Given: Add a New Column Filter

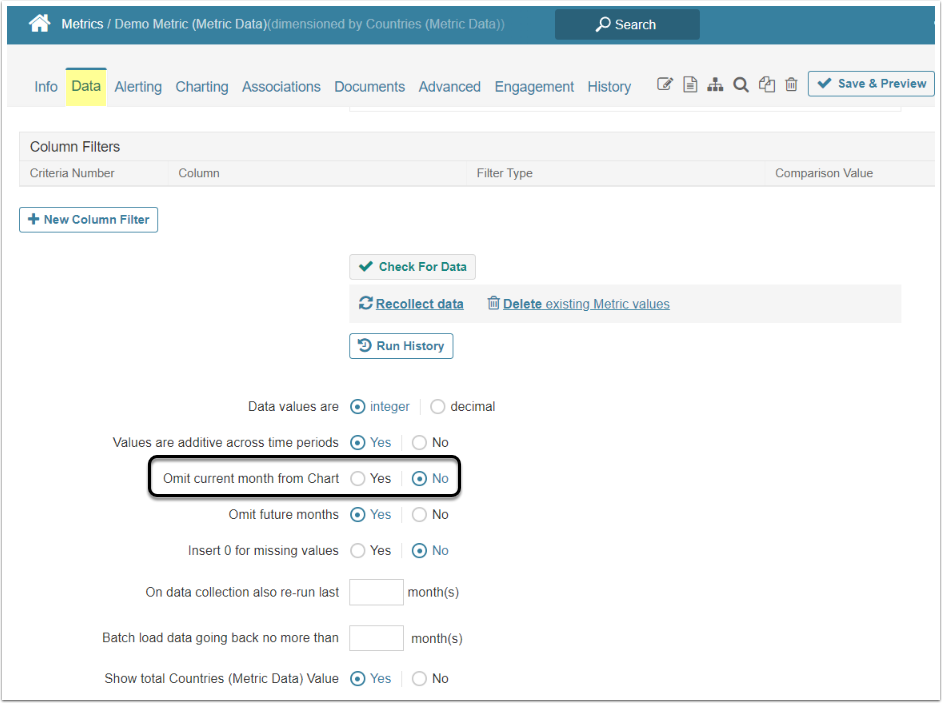Looking at the screenshot, I should coord(89,220).
